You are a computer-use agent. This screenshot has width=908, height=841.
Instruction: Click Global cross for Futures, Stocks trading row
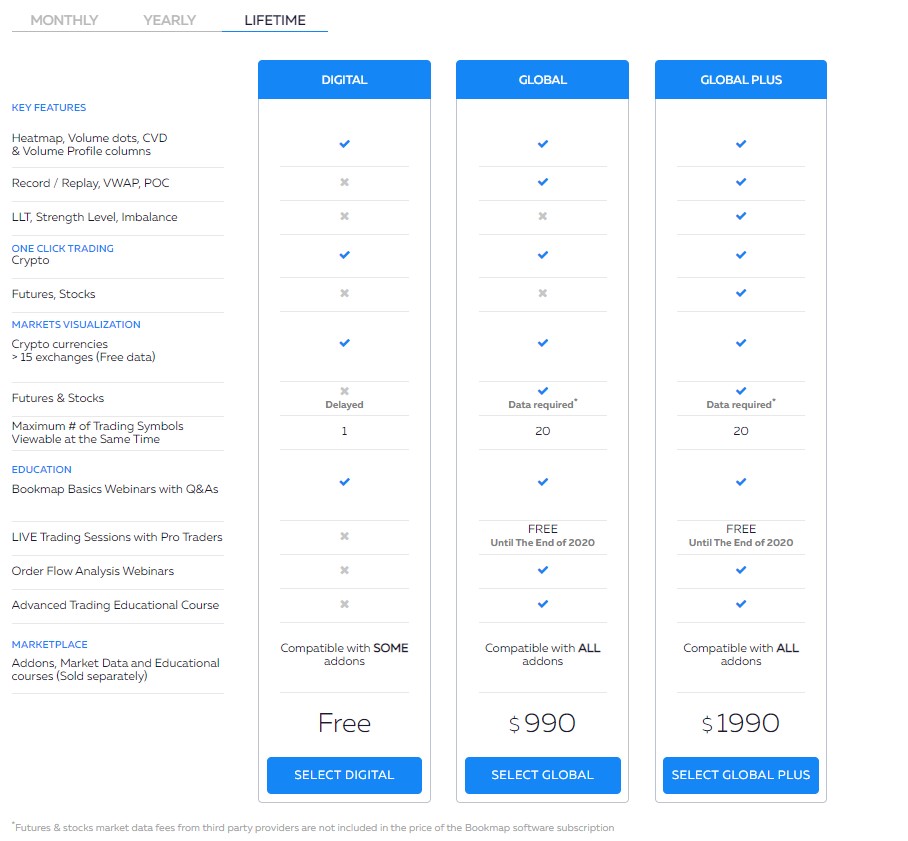(x=543, y=293)
